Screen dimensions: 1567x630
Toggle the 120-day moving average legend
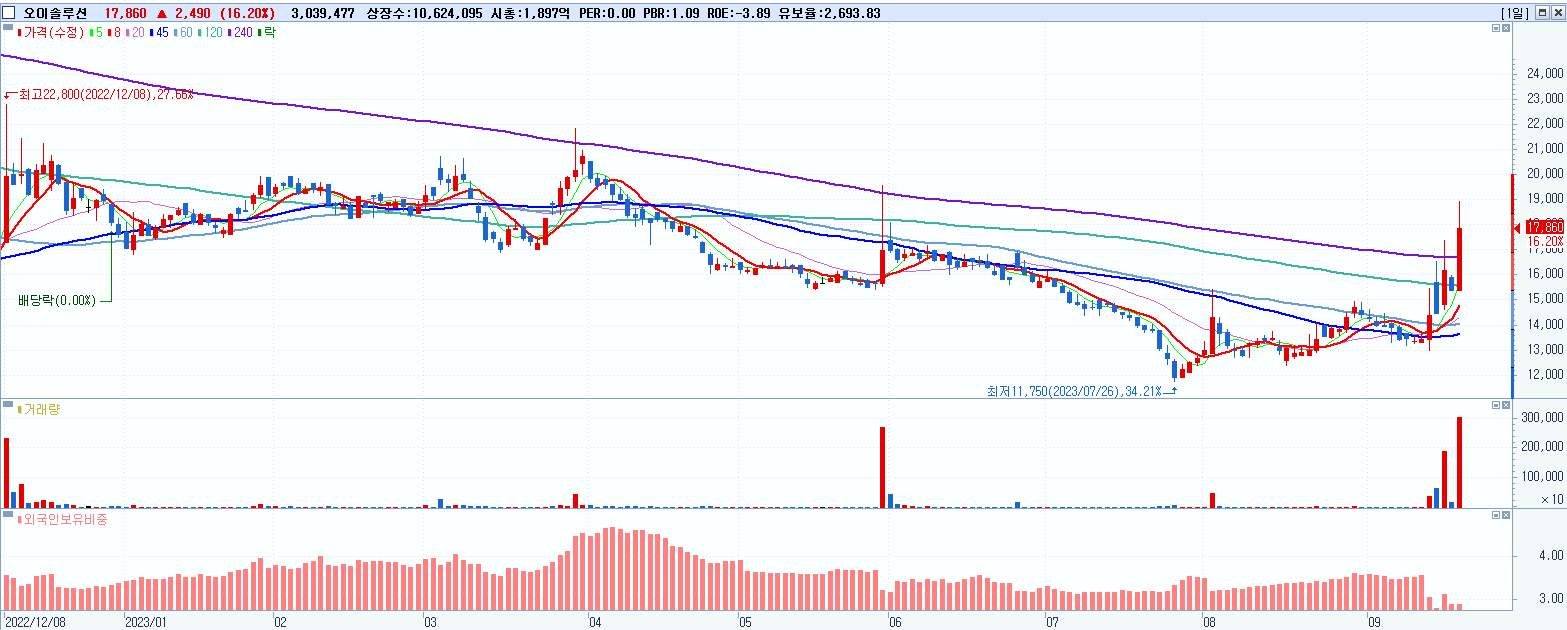tap(211, 33)
